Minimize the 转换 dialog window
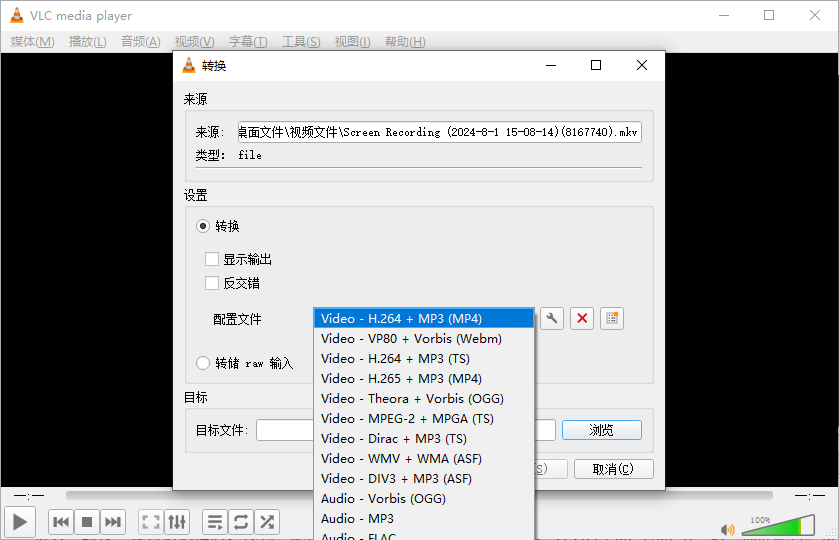Viewport: 839px width, 540px height. [551, 65]
